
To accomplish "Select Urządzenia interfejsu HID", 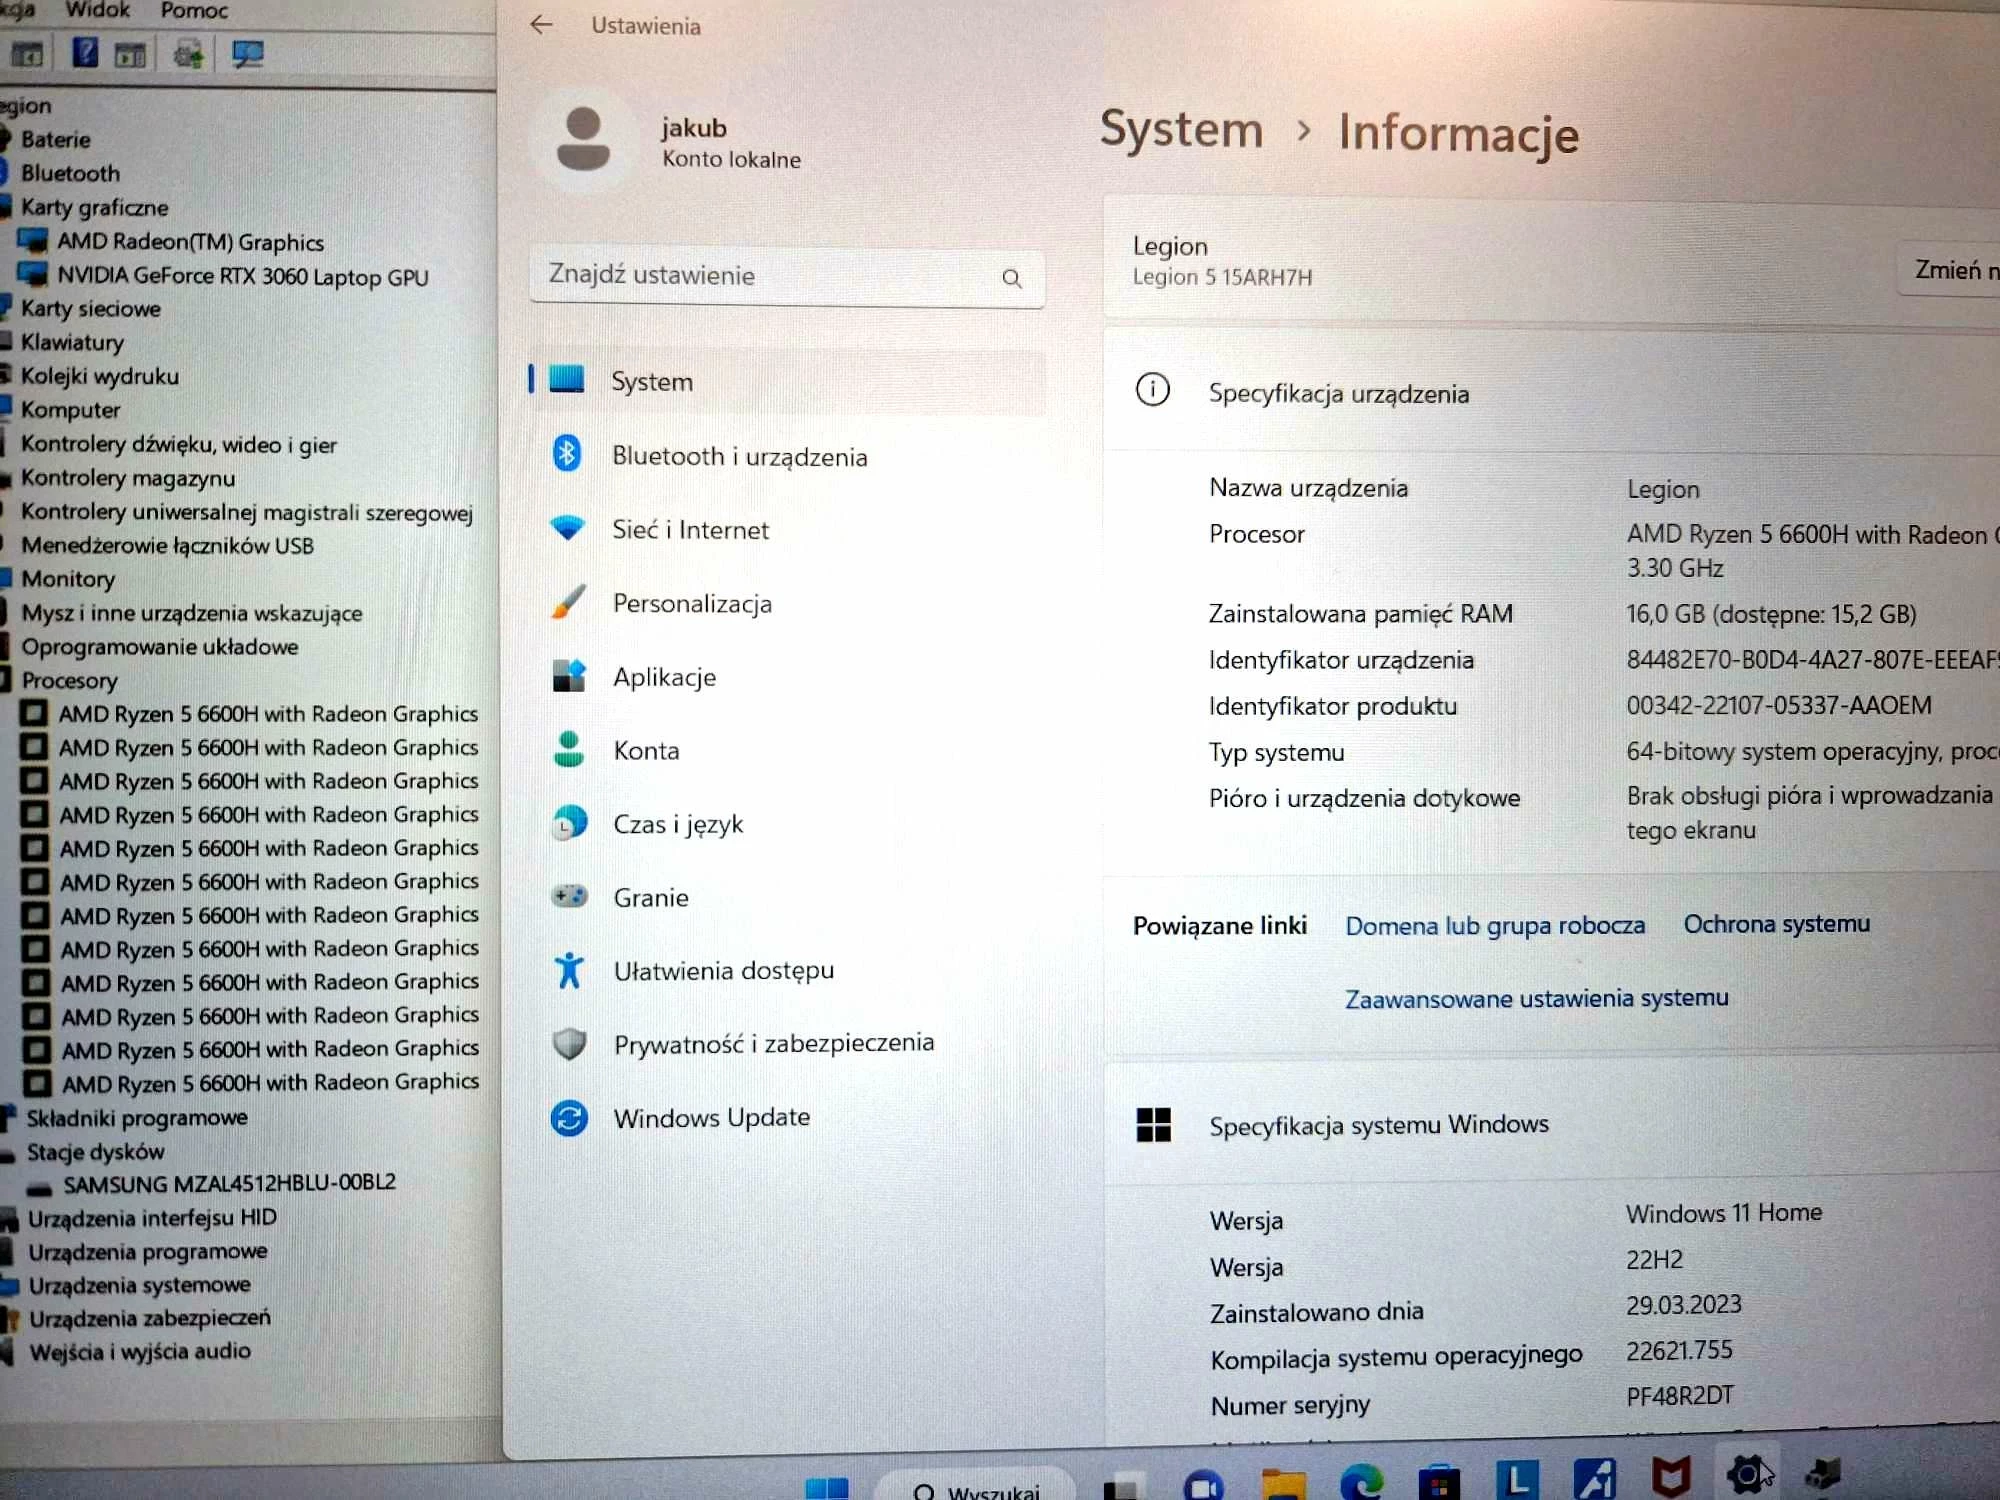I will click(152, 1218).
